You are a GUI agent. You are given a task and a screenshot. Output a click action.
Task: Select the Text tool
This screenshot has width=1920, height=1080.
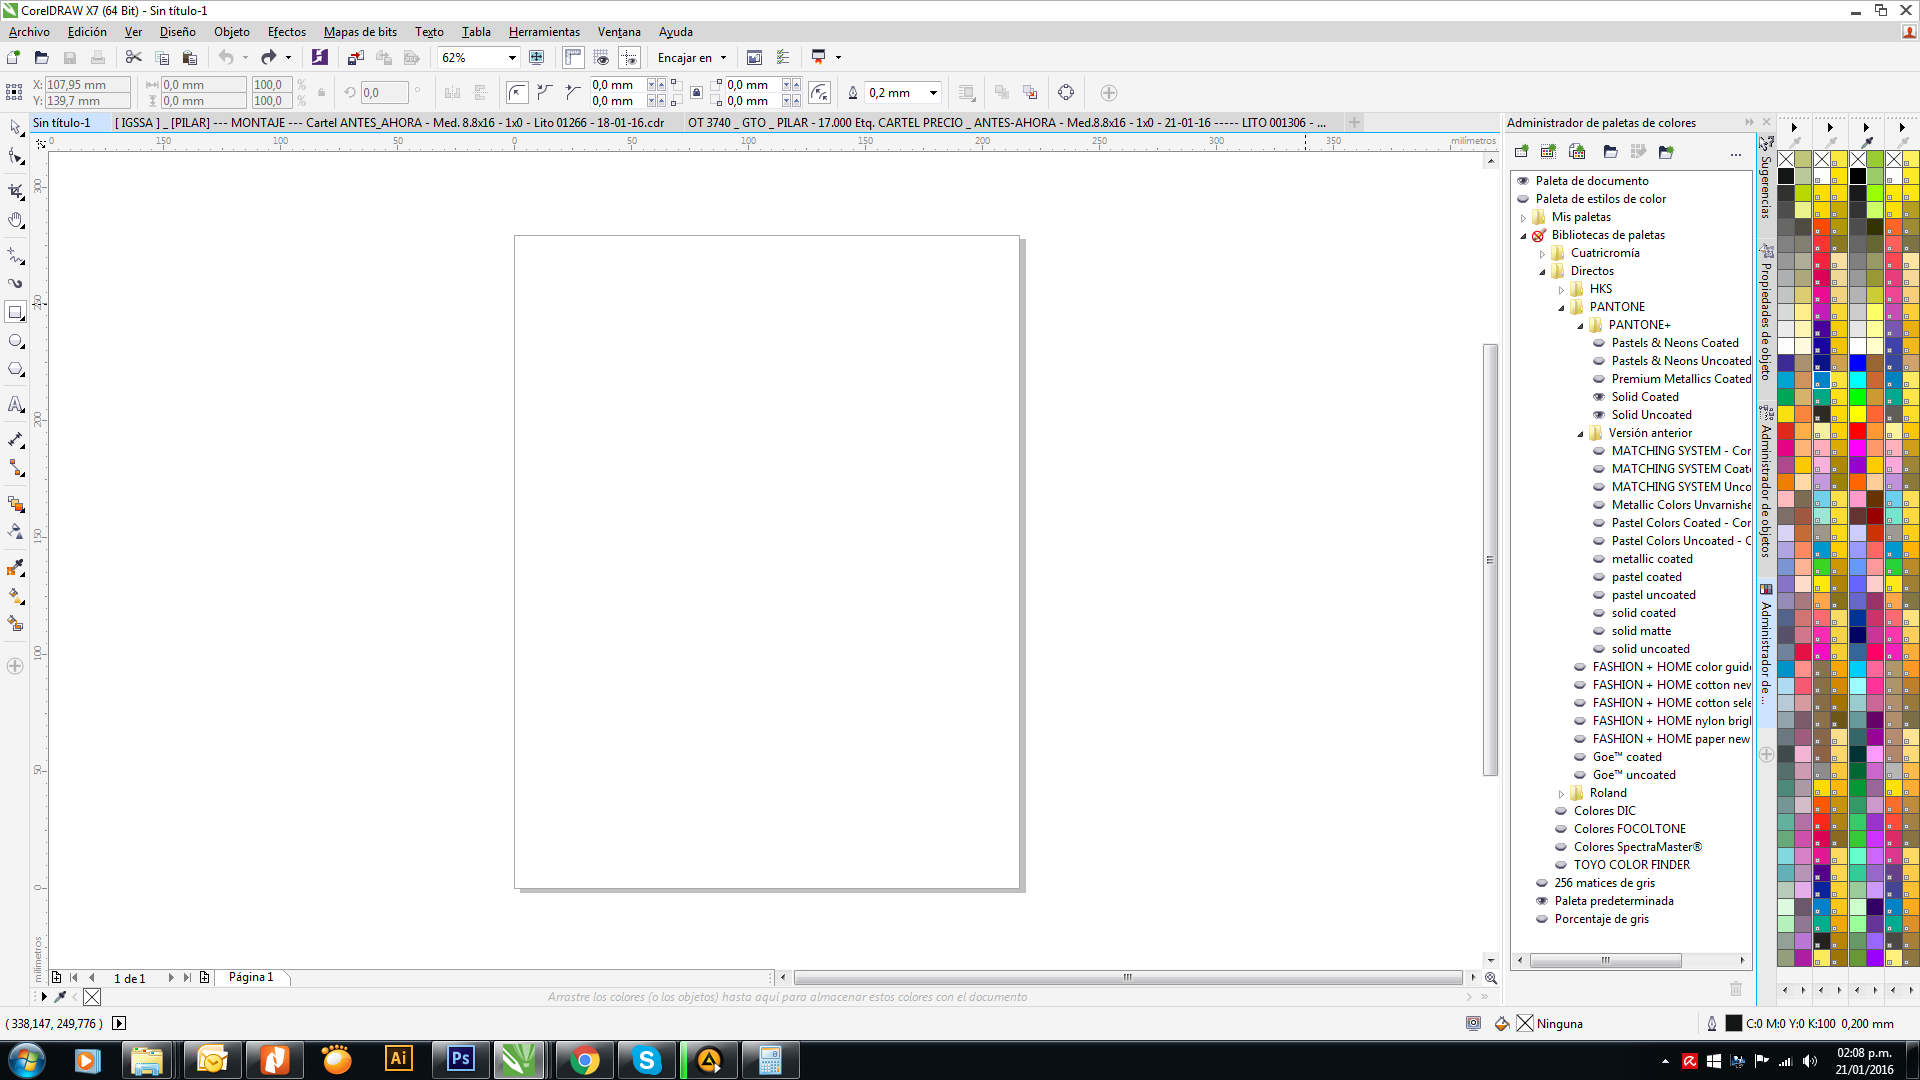(15, 404)
